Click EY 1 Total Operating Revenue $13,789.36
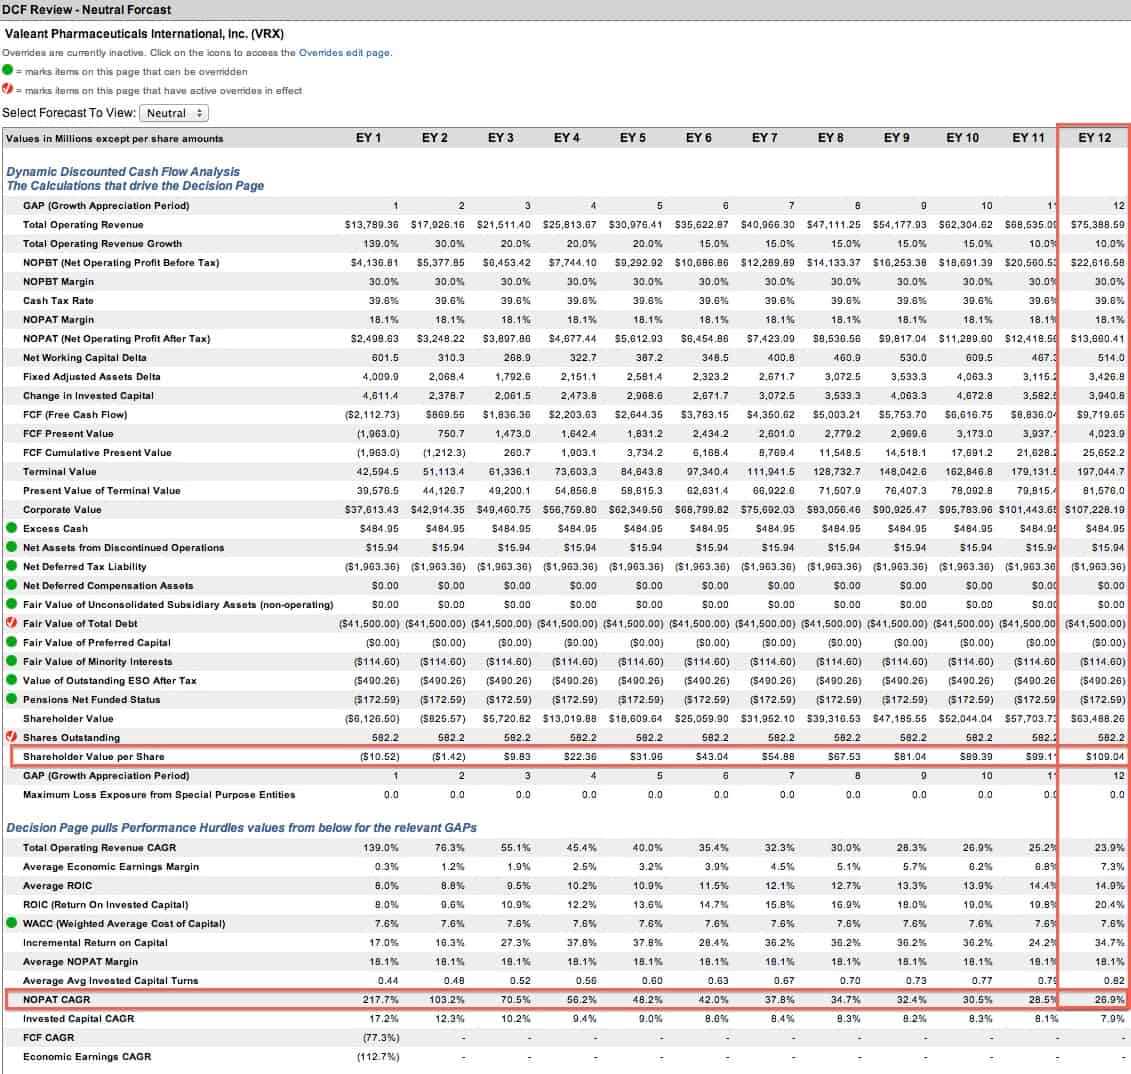This screenshot has height=1074, width=1131. click(x=371, y=225)
